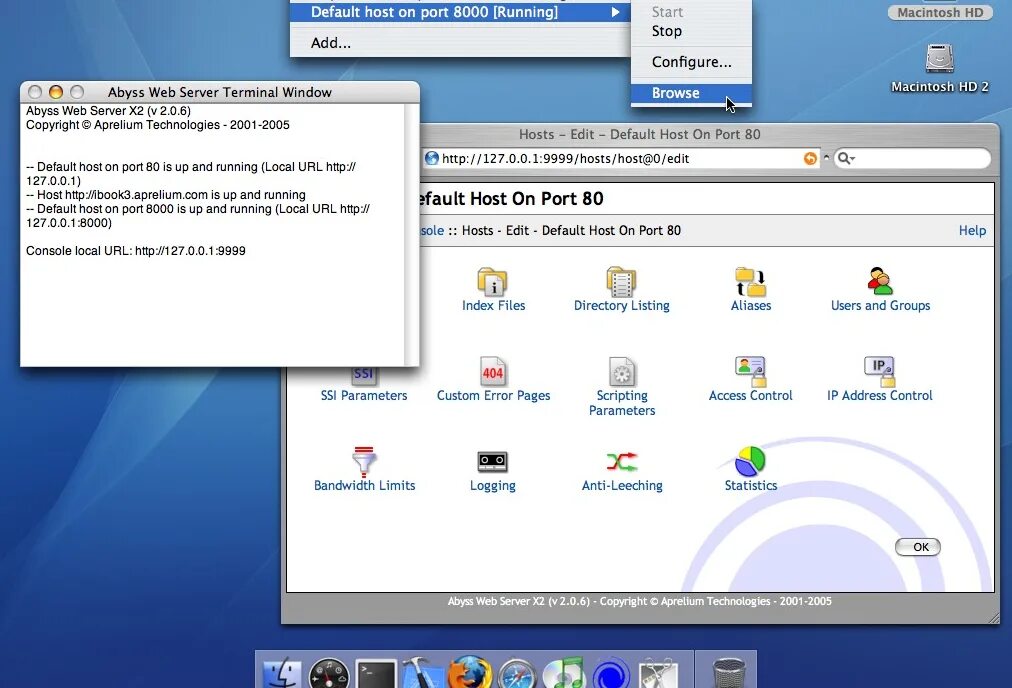The width and height of the screenshot is (1012, 688).
Task: Choose Browse in the host submenu
Action: pyautogui.click(x=691, y=93)
